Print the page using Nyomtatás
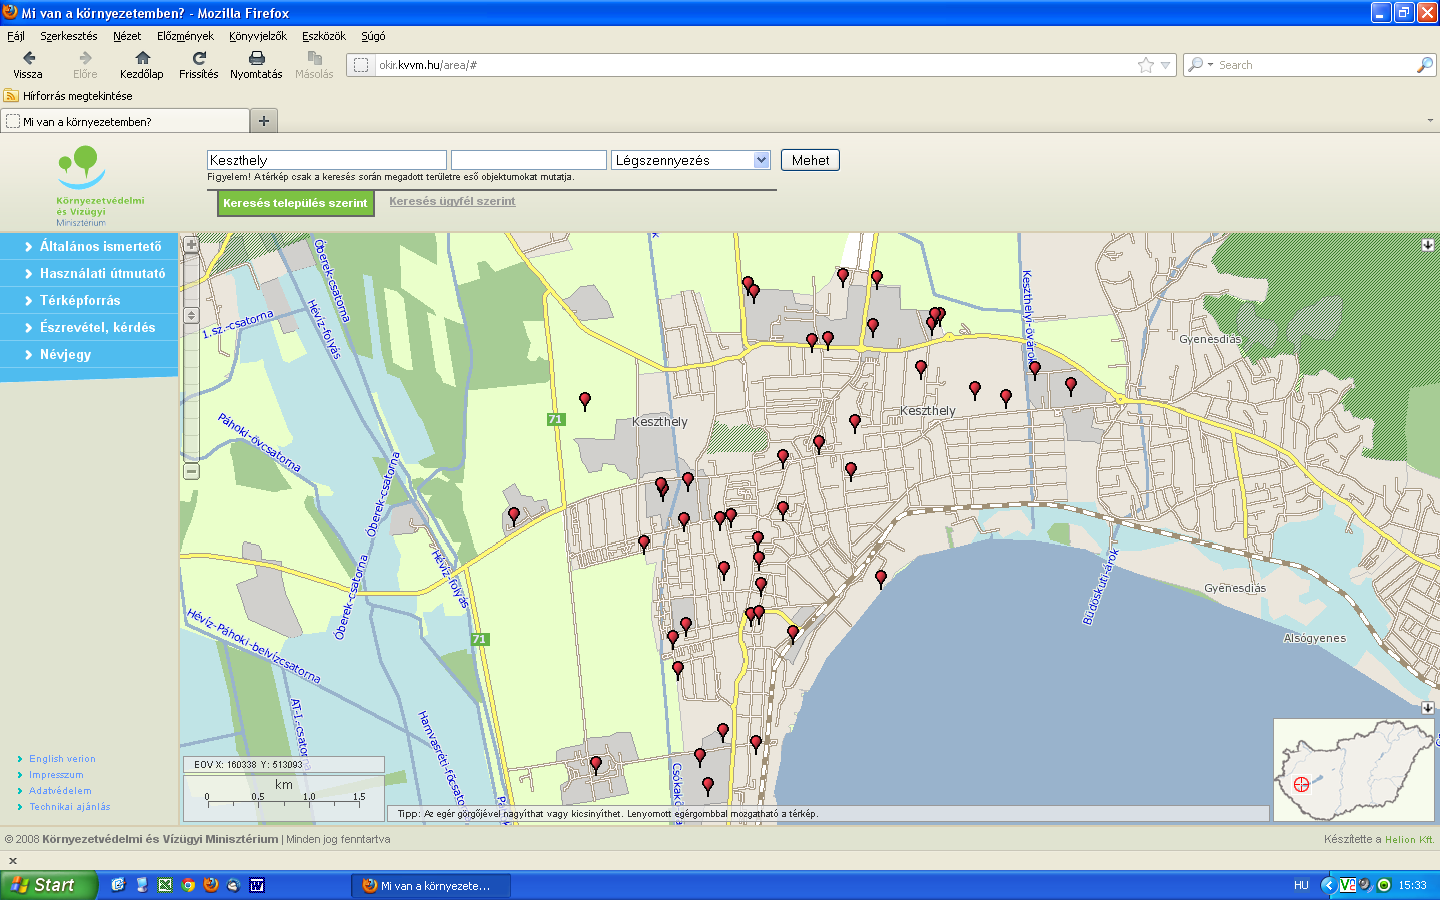 click(x=256, y=65)
